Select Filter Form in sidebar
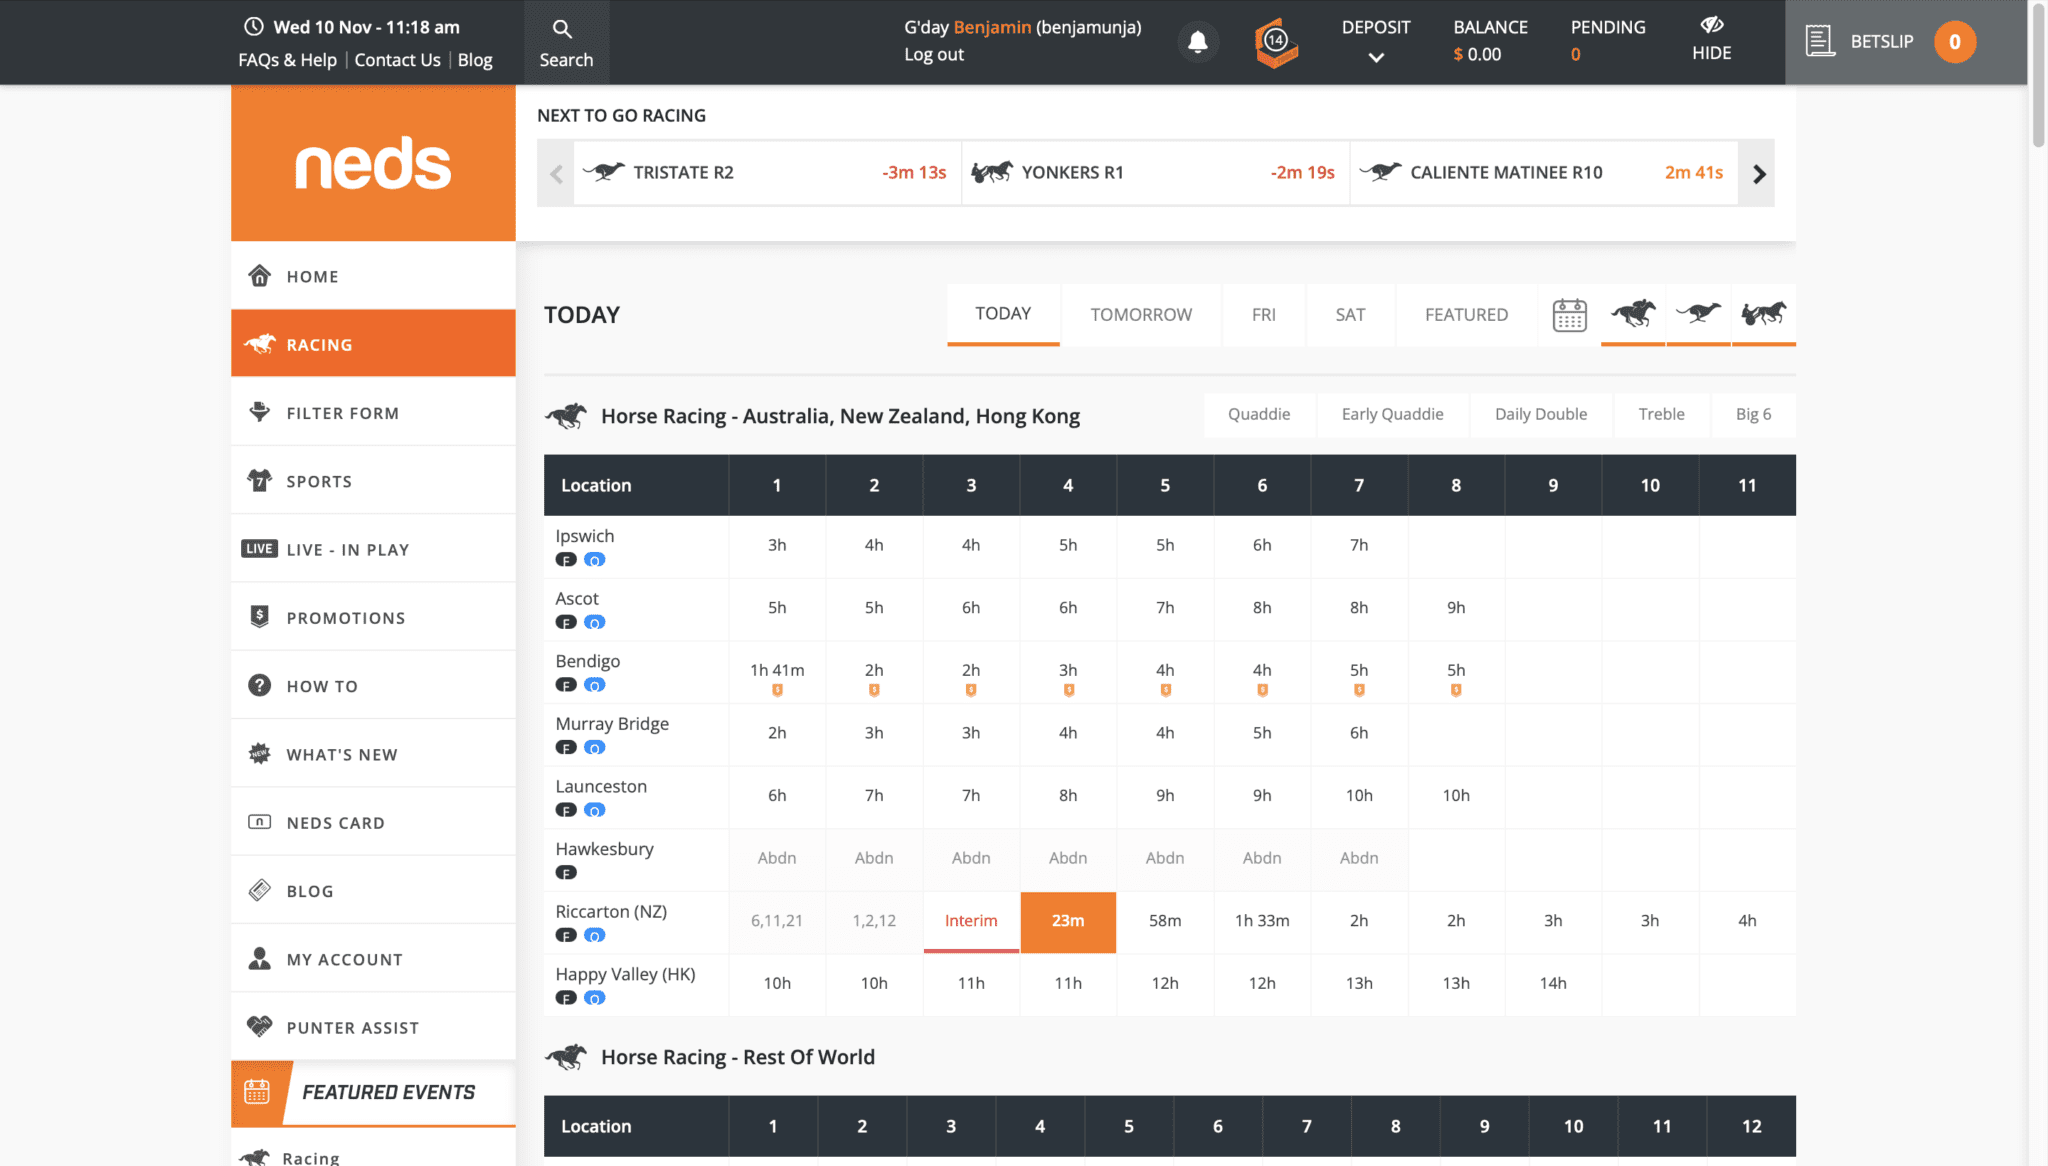Image resolution: width=2048 pixels, height=1166 pixels. [373, 413]
